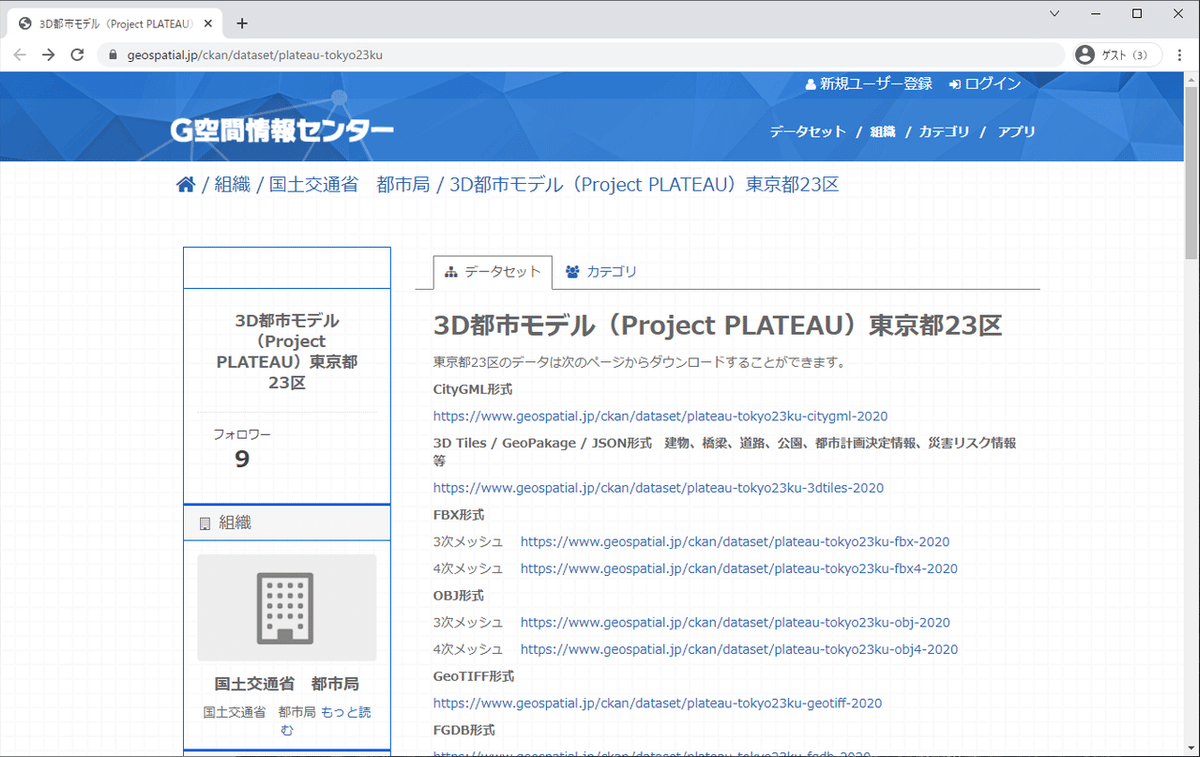
Task: Open the plateau-tokyo23ku-obj4-2020 link
Action: [739, 649]
